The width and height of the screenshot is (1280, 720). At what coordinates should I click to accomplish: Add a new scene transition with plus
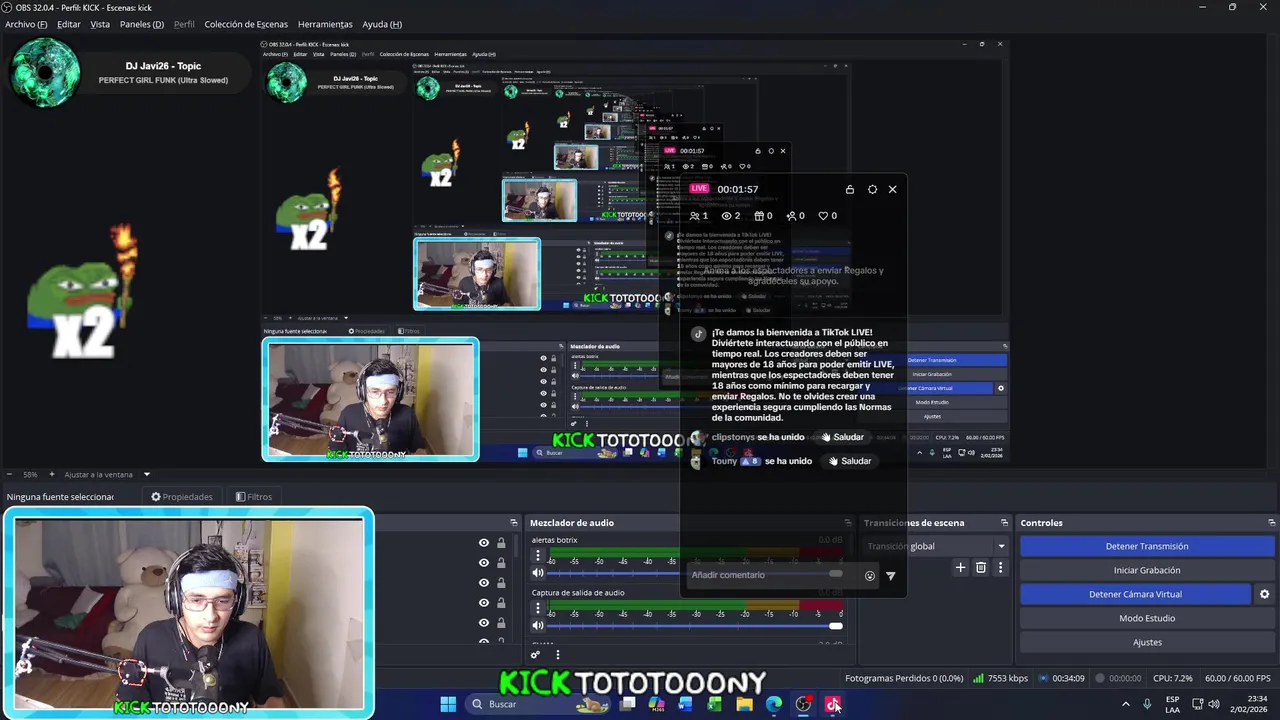[960, 568]
